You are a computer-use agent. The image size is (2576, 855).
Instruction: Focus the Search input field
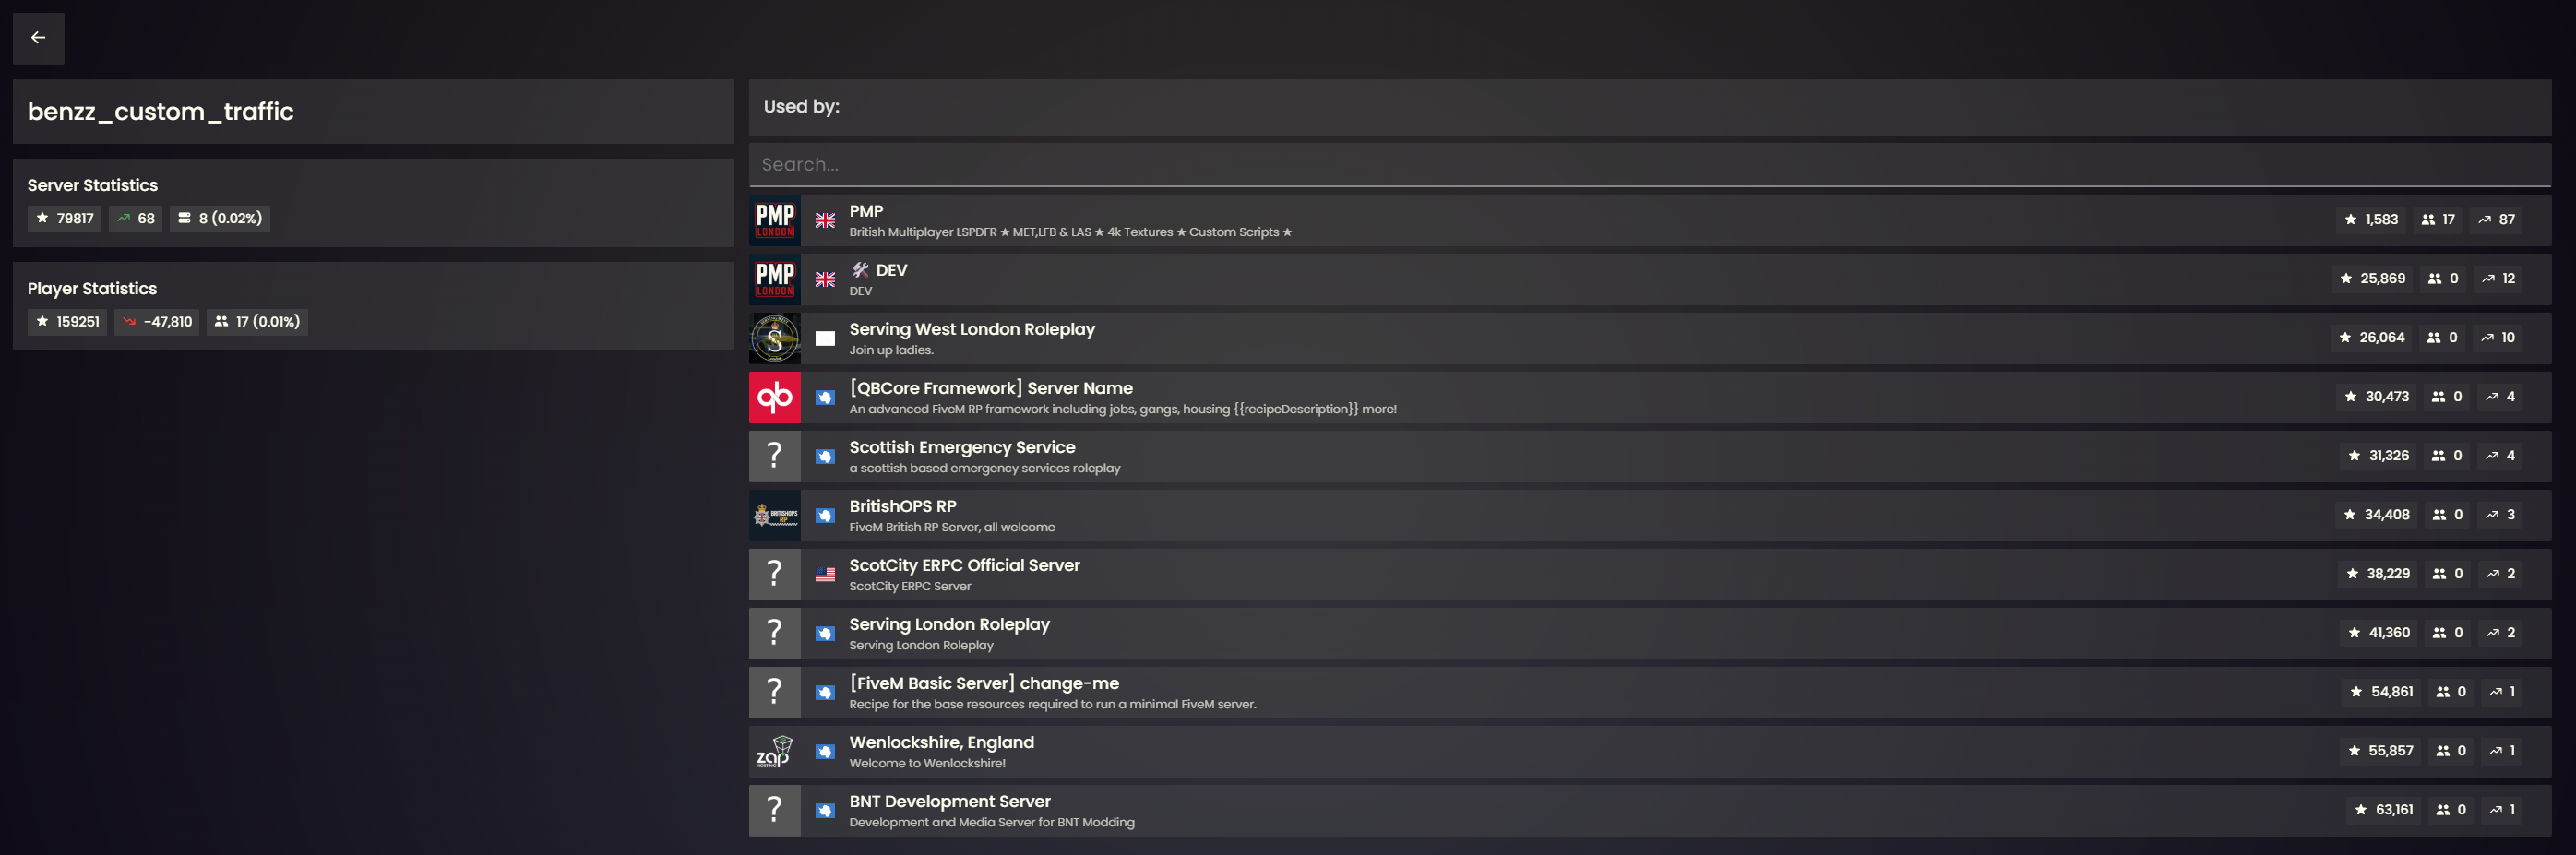click(x=1648, y=165)
